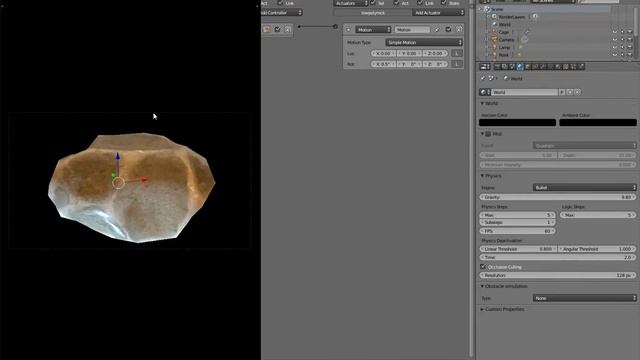The image size is (640, 360).
Task: Enable the Mist checkbox
Action: tap(488, 134)
